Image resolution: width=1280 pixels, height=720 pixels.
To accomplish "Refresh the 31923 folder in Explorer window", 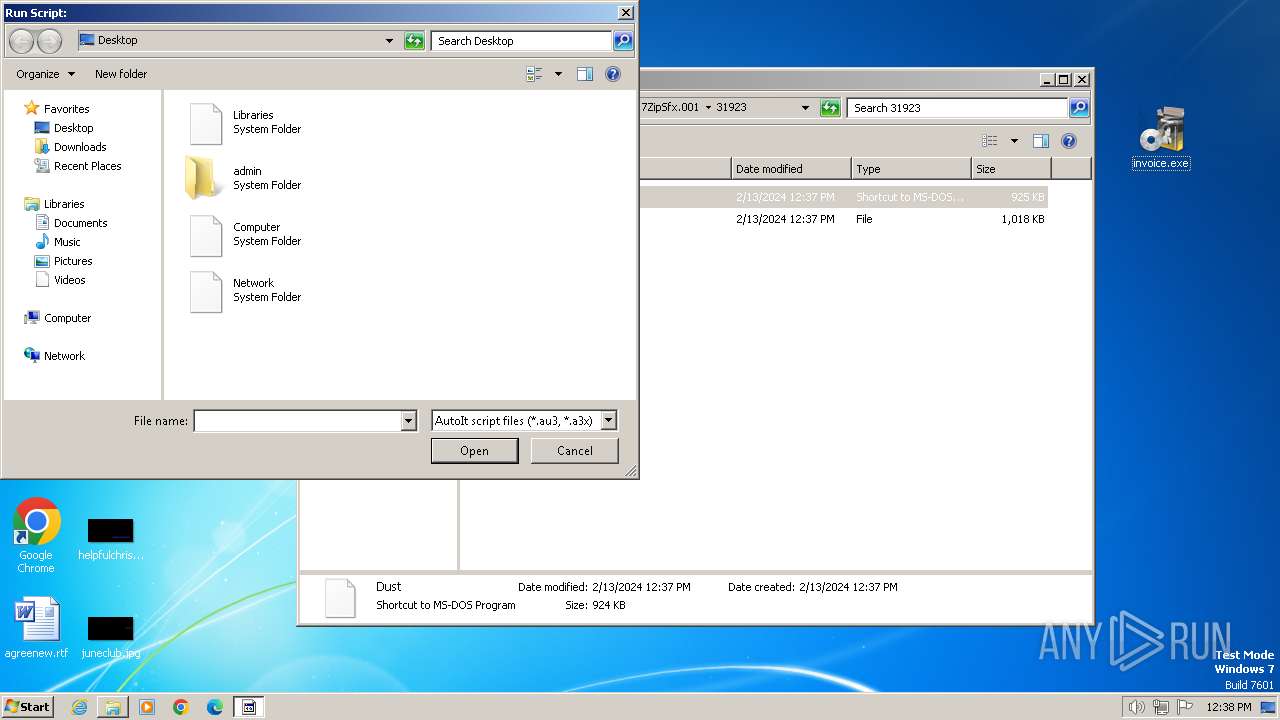I will coord(830,108).
